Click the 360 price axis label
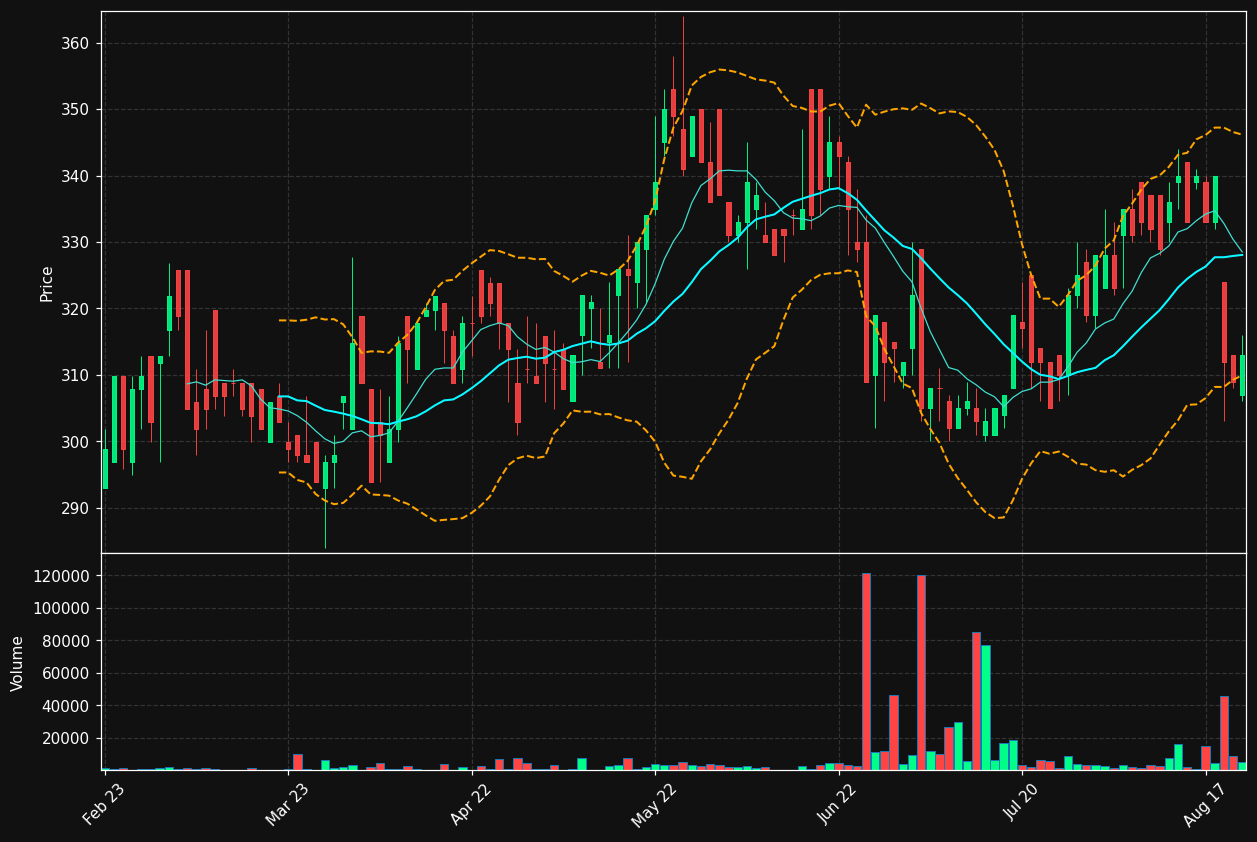Image resolution: width=1257 pixels, height=842 pixels. (x=76, y=44)
